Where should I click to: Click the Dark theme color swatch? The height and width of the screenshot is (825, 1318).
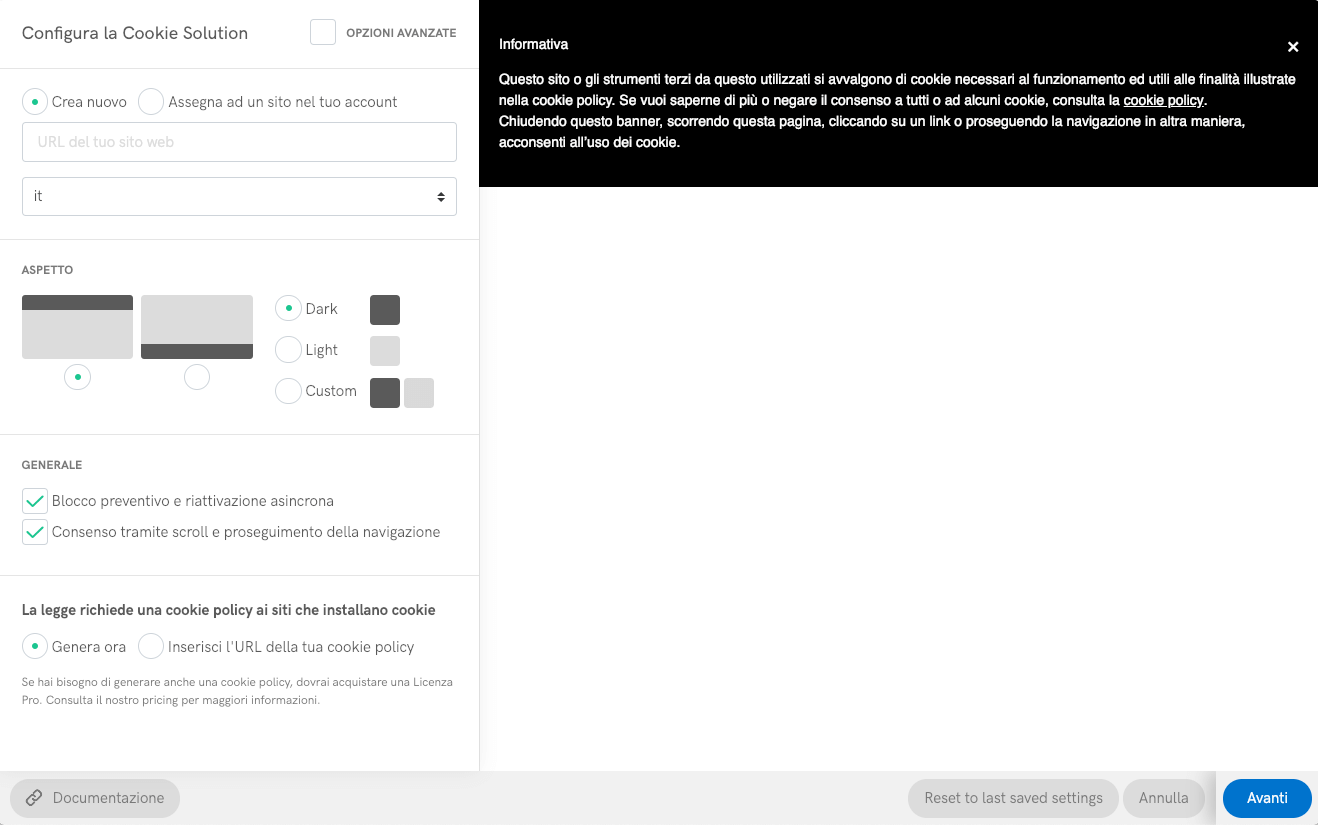(385, 310)
